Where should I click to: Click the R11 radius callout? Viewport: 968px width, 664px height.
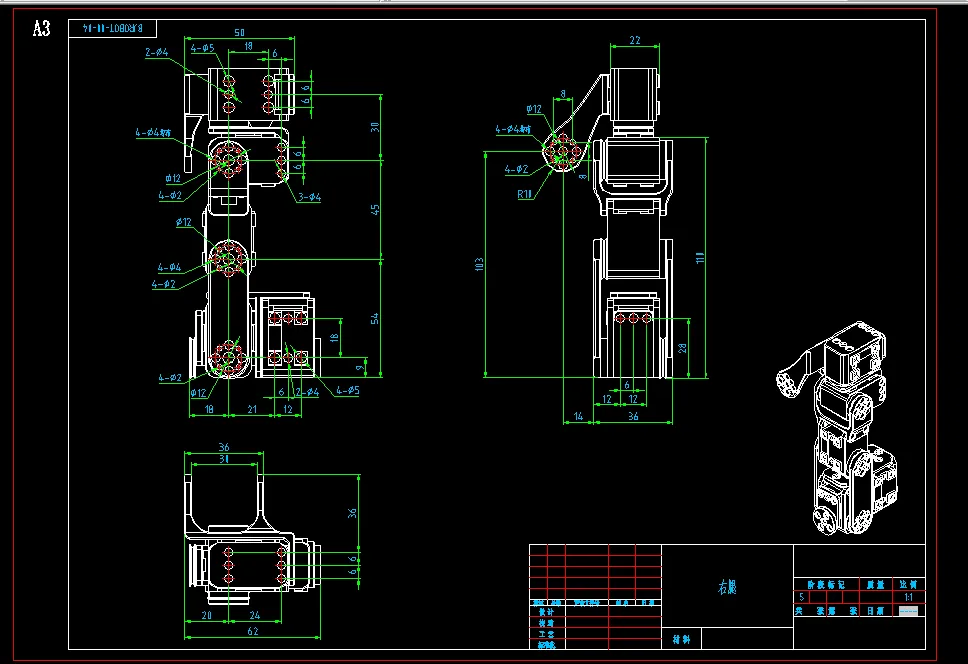[525, 194]
